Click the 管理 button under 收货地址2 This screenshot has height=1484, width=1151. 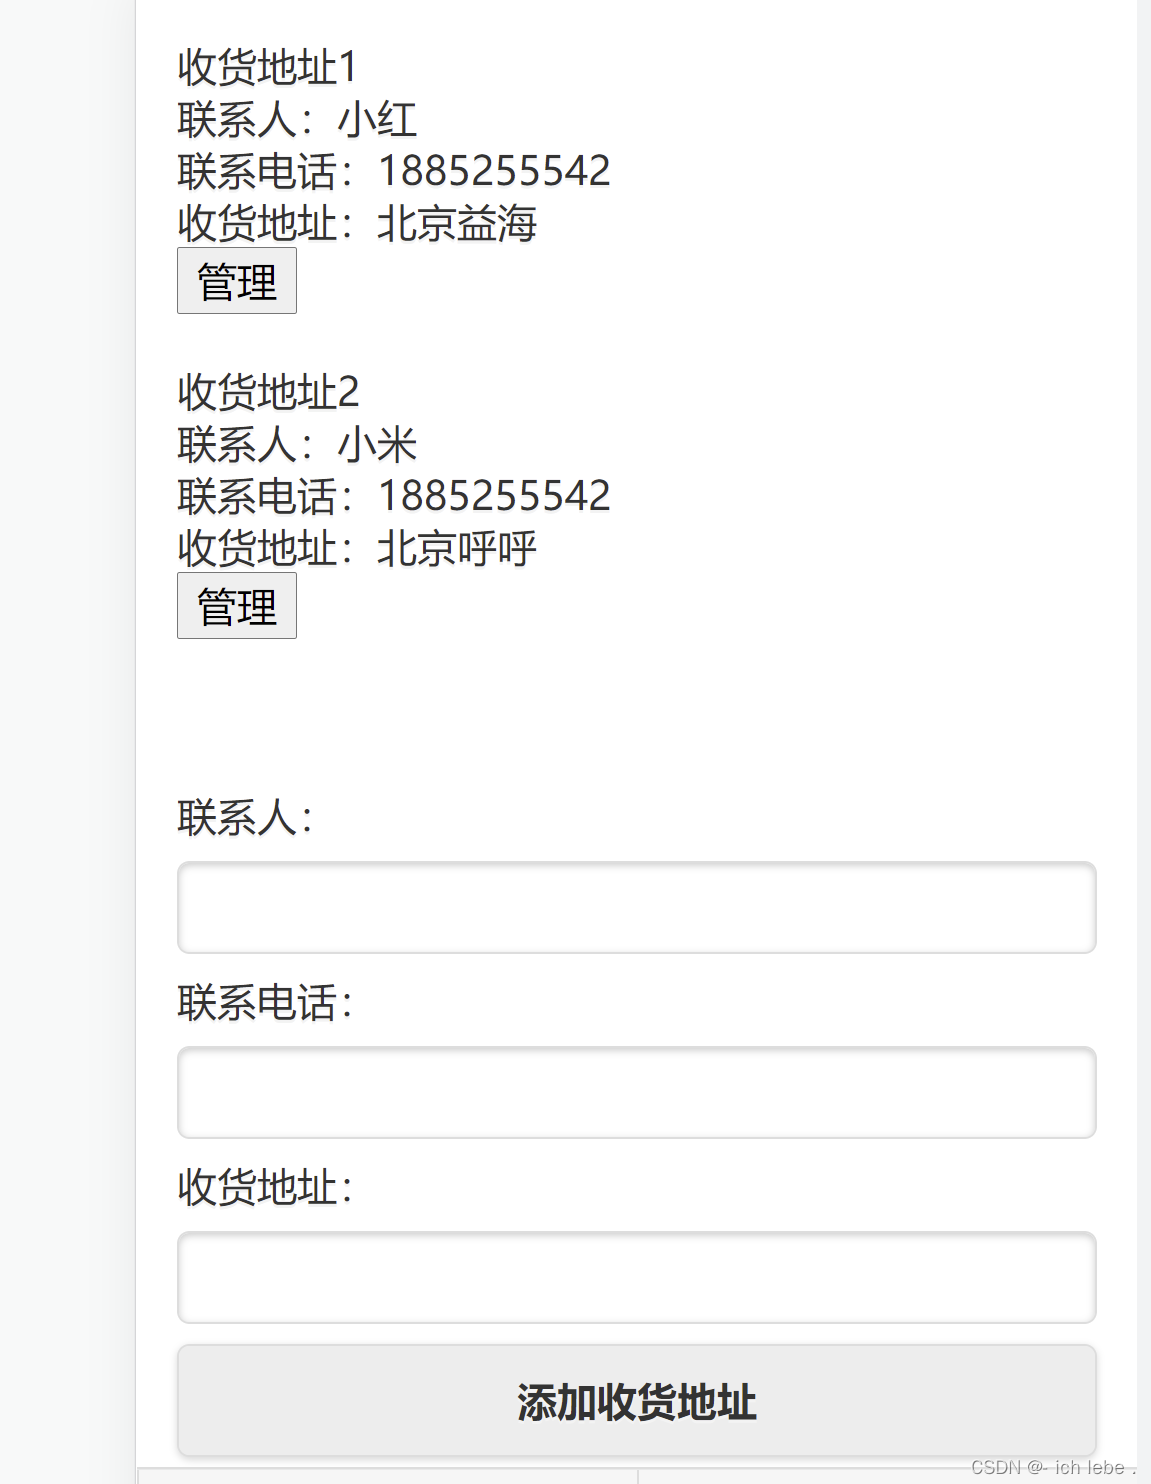coord(236,606)
